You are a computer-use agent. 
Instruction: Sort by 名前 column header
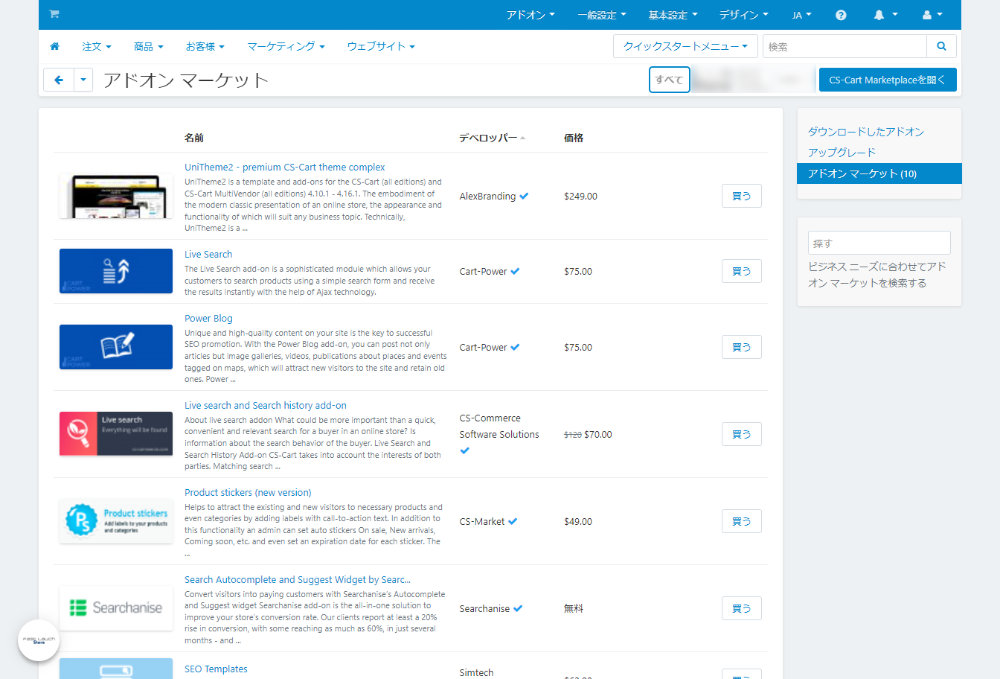pyautogui.click(x=194, y=138)
